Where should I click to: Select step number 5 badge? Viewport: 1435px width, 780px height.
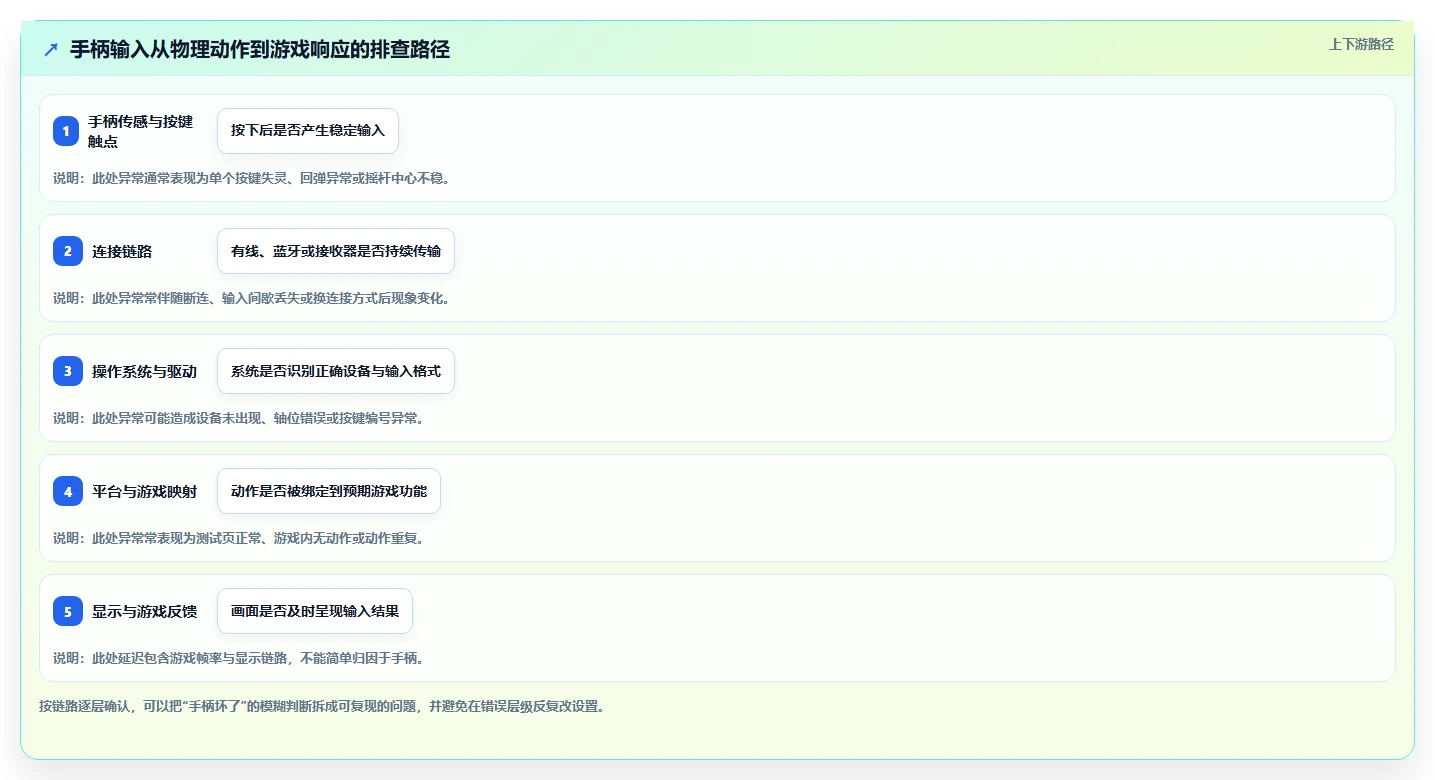click(x=68, y=611)
